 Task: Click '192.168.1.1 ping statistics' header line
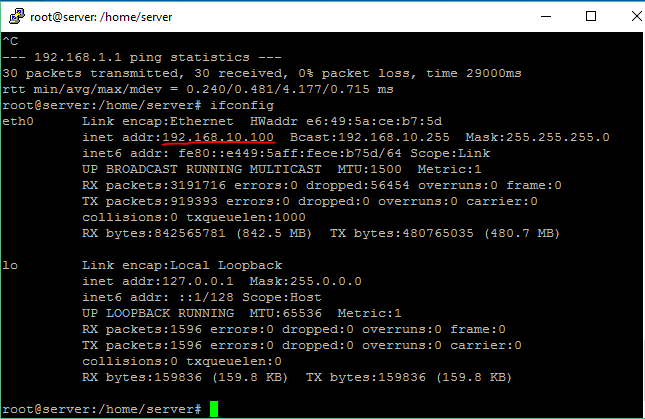pos(142,57)
